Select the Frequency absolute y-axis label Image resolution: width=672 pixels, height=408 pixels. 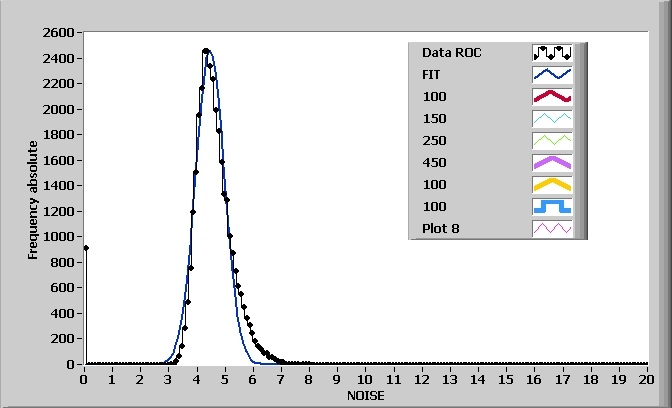[33, 200]
